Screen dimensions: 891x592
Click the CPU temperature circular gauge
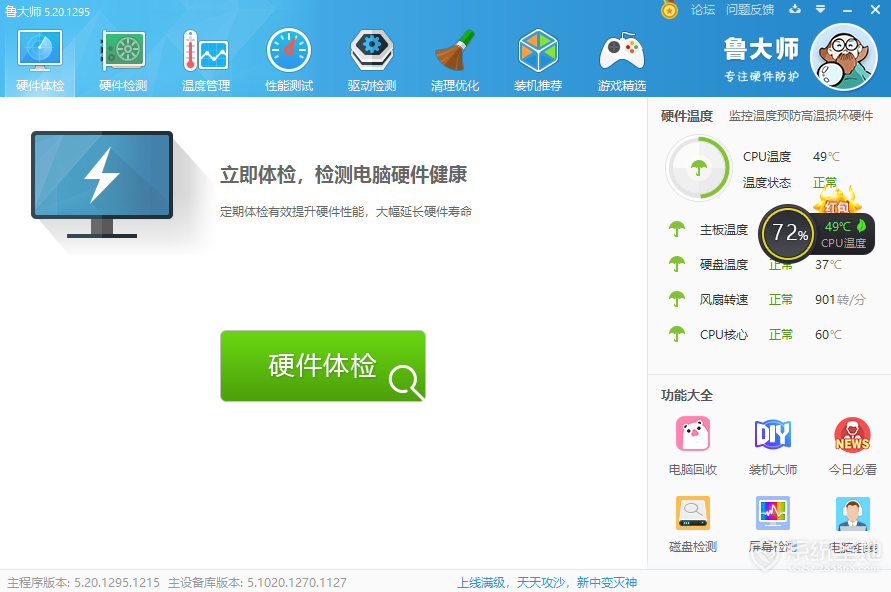tap(698, 168)
